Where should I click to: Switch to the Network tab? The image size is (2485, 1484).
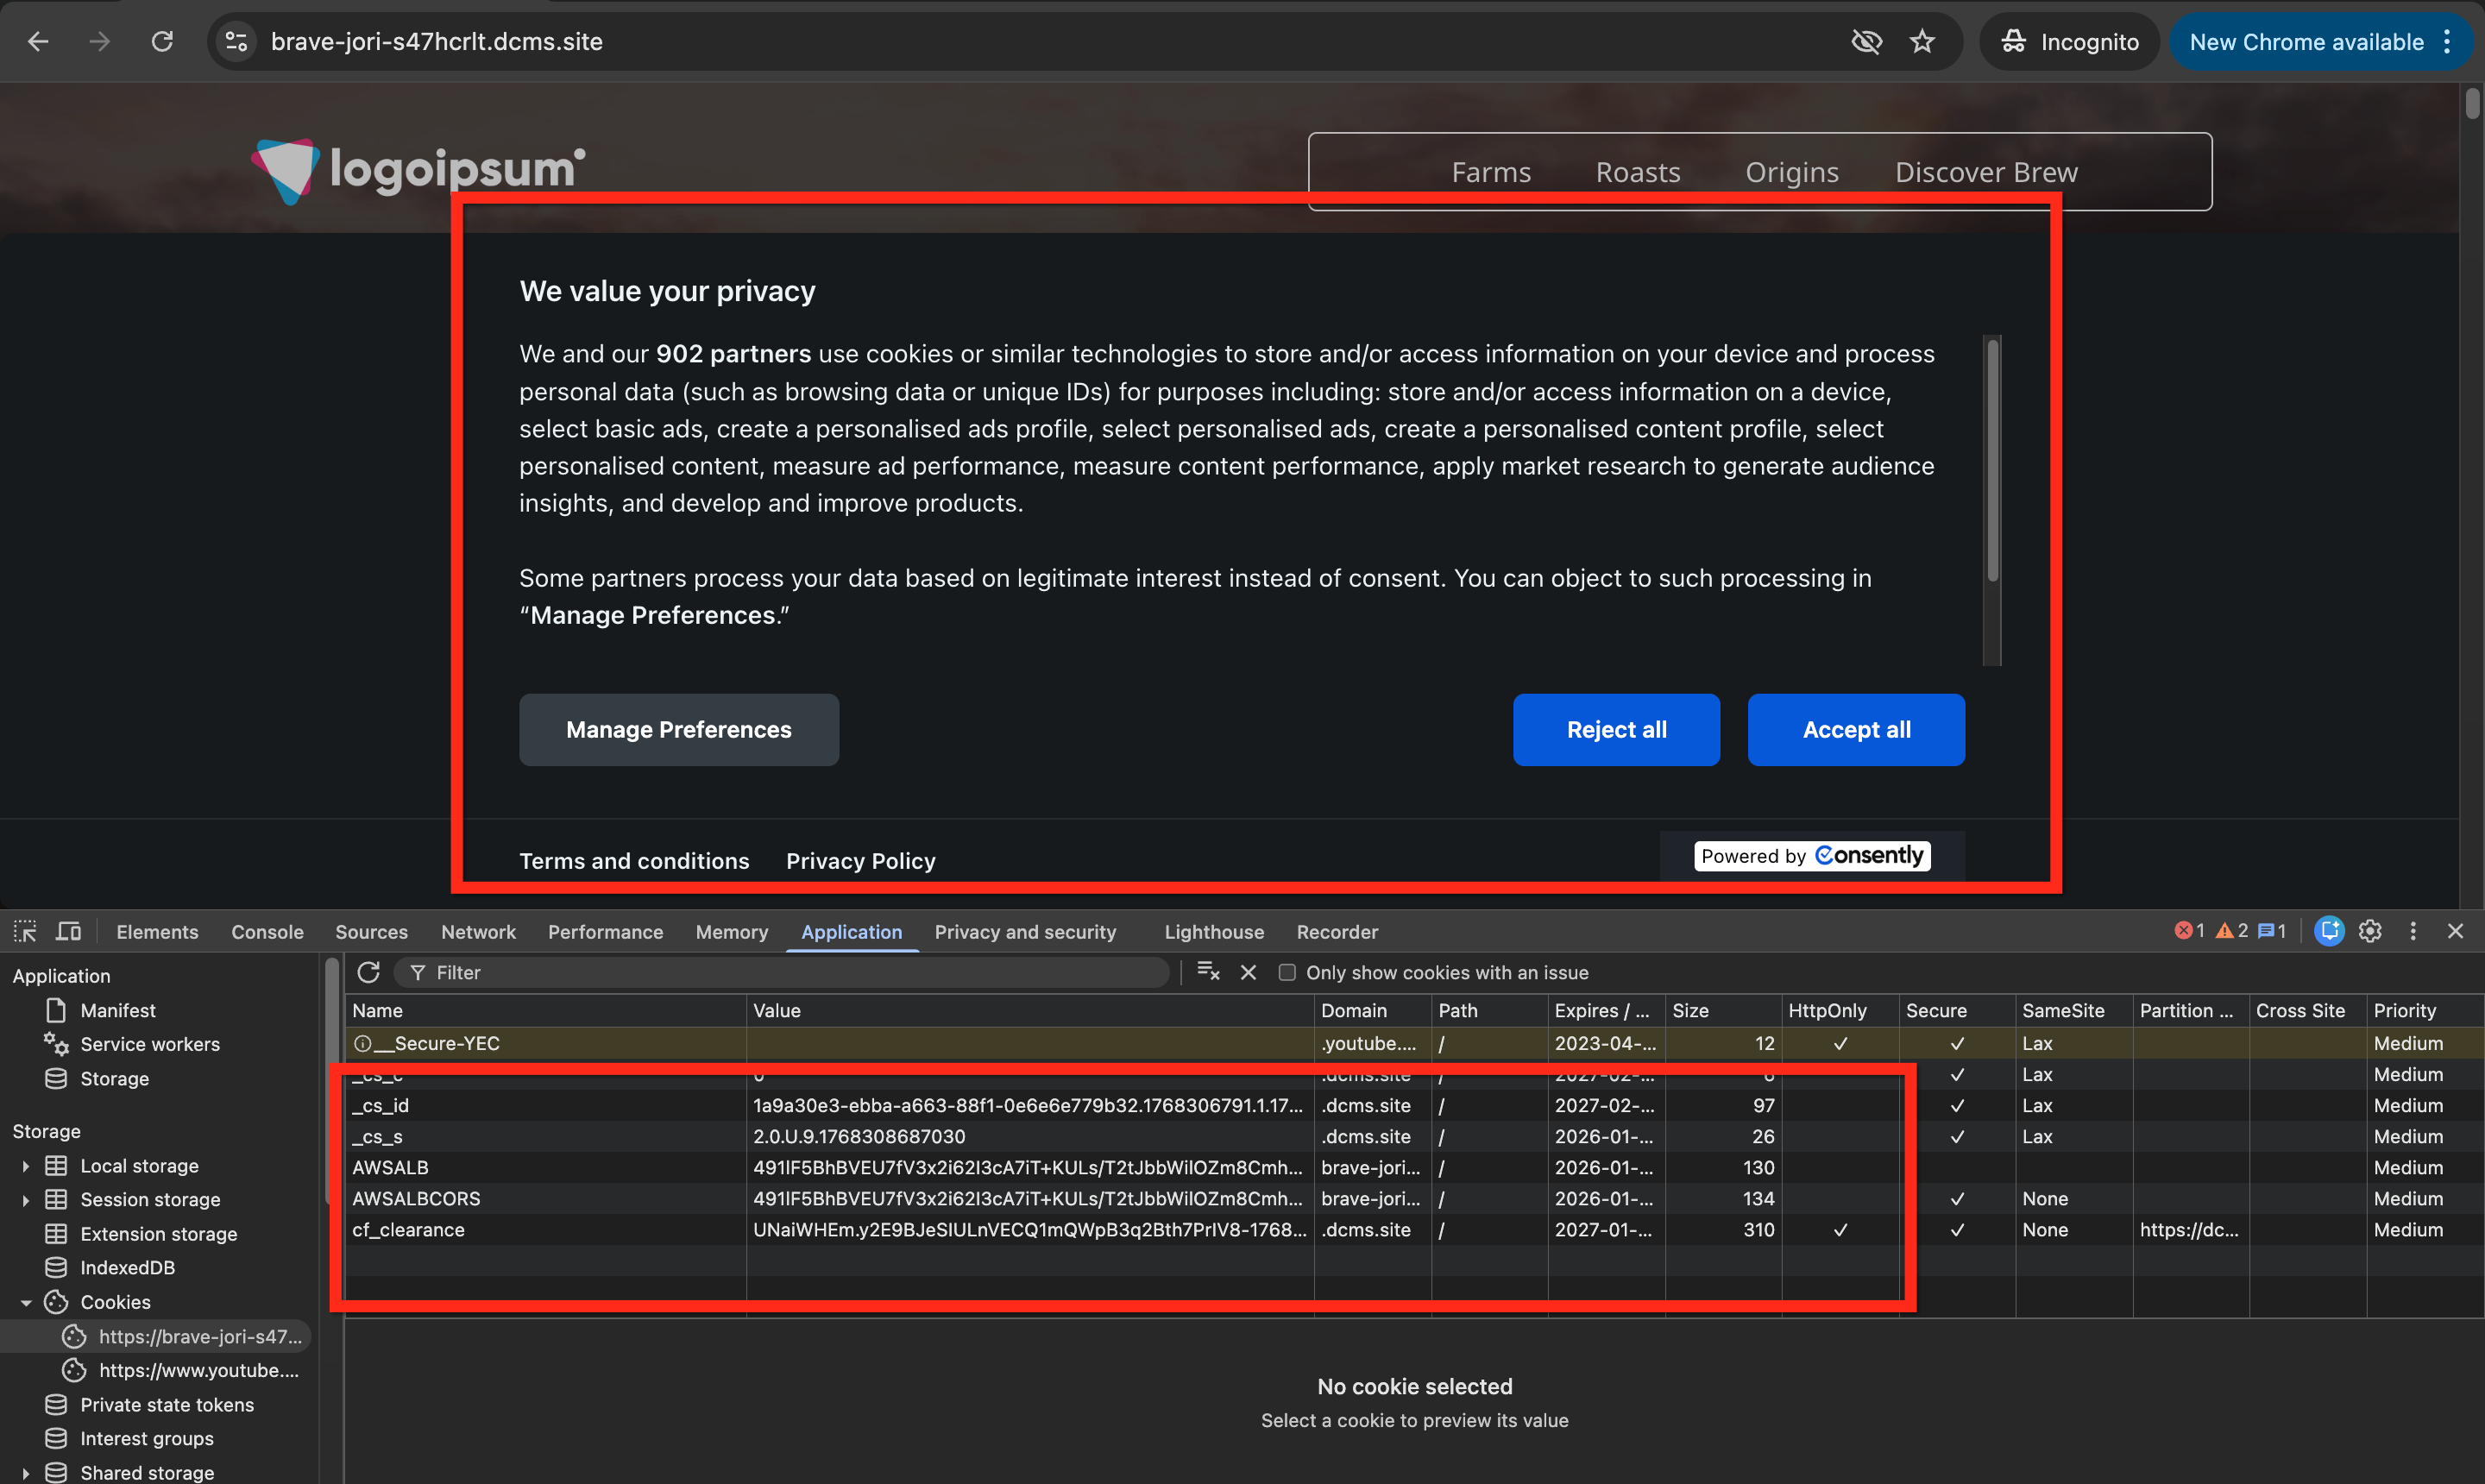click(478, 931)
